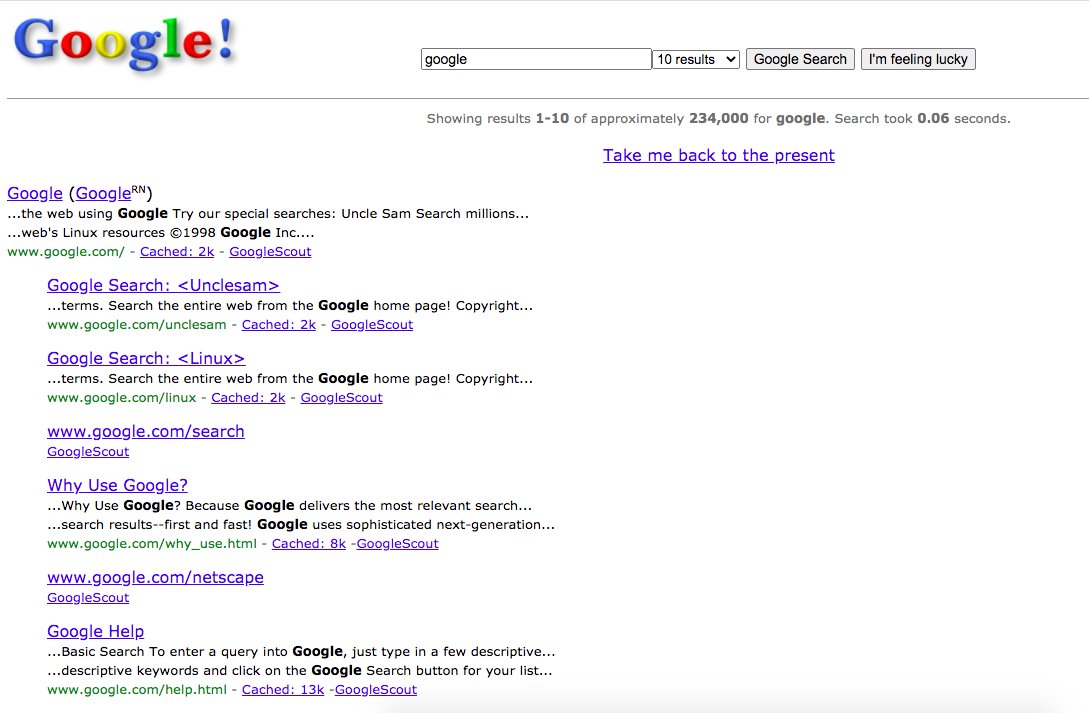Click GoogleScout on www.google.com/unclesam line
Screen dimensions: 1089x713
click(x=372, y=324)
